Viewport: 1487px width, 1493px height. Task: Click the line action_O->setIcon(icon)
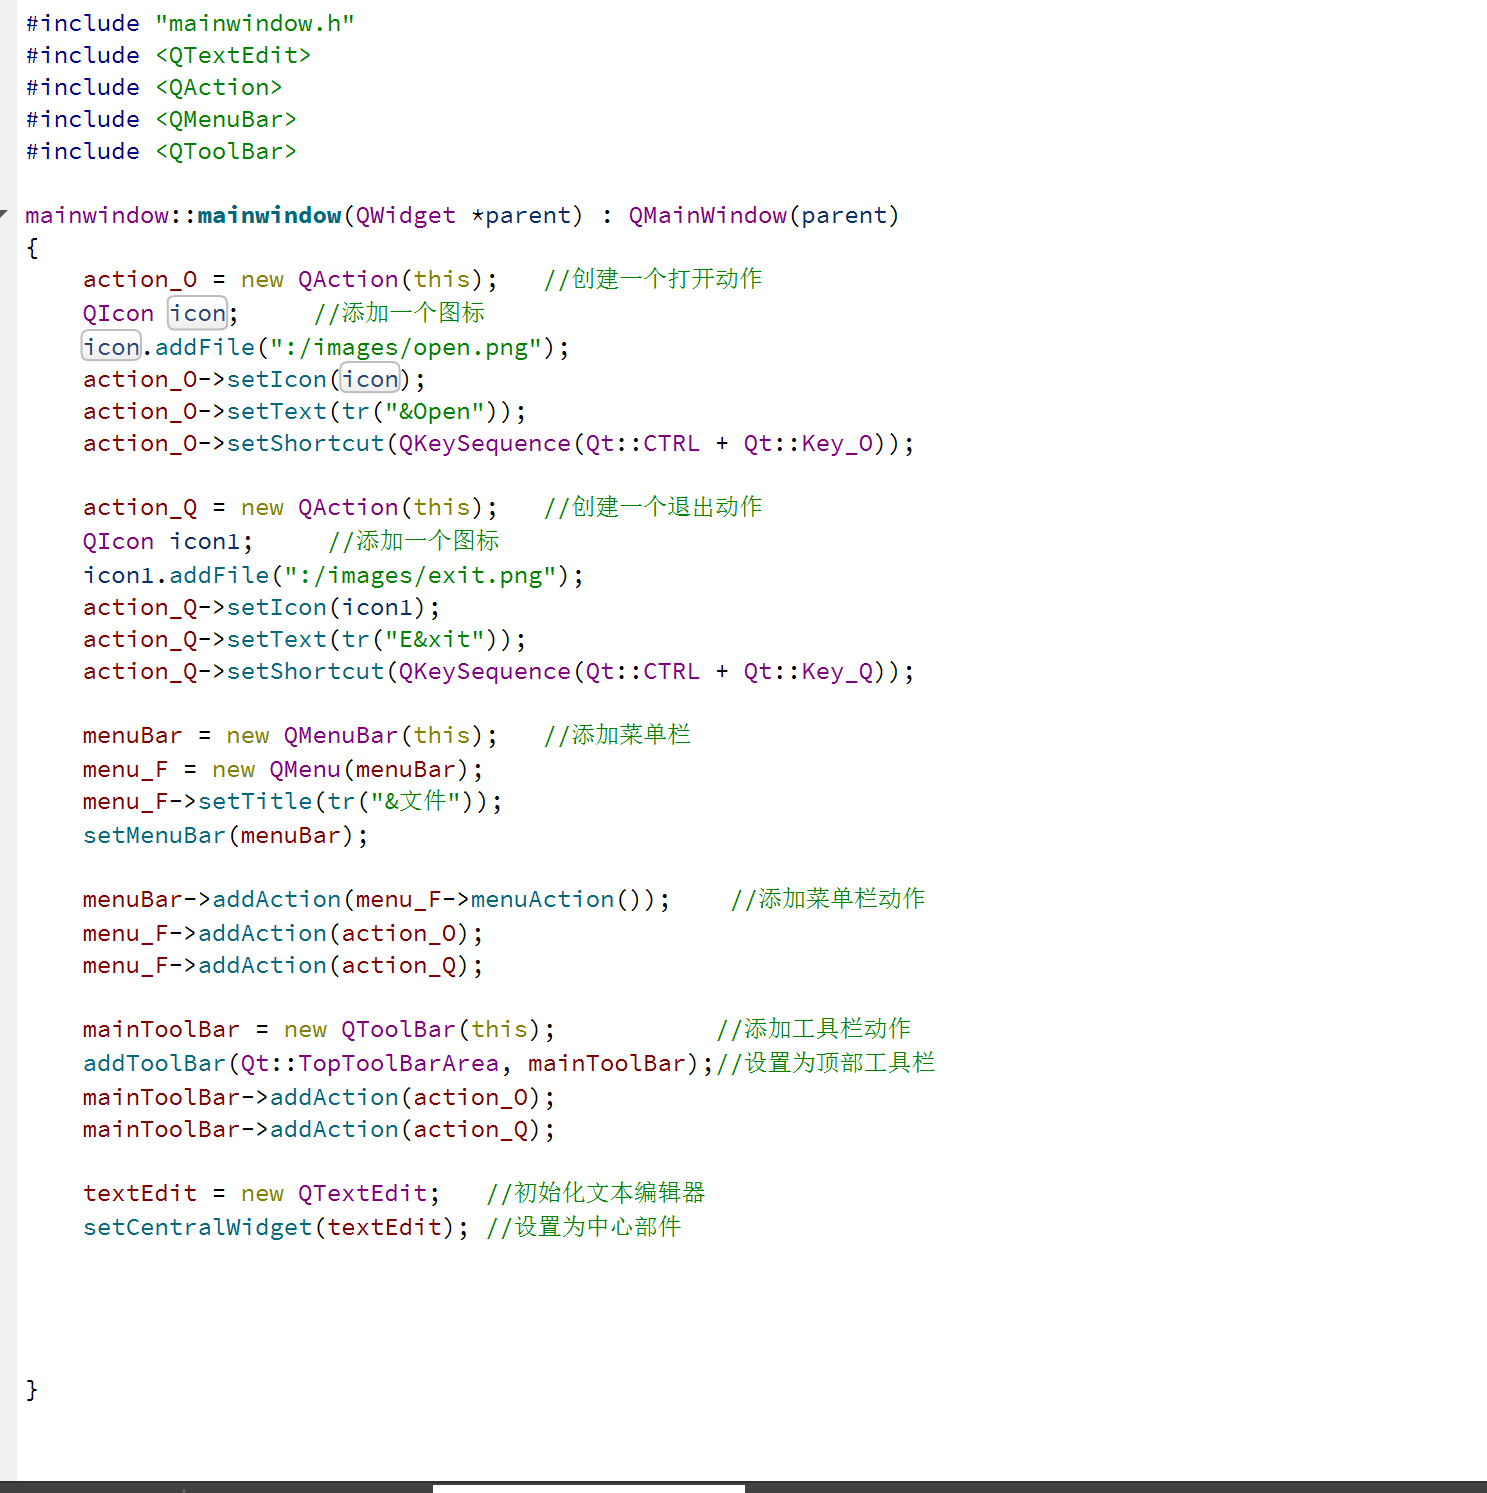(x=254, y=379)
